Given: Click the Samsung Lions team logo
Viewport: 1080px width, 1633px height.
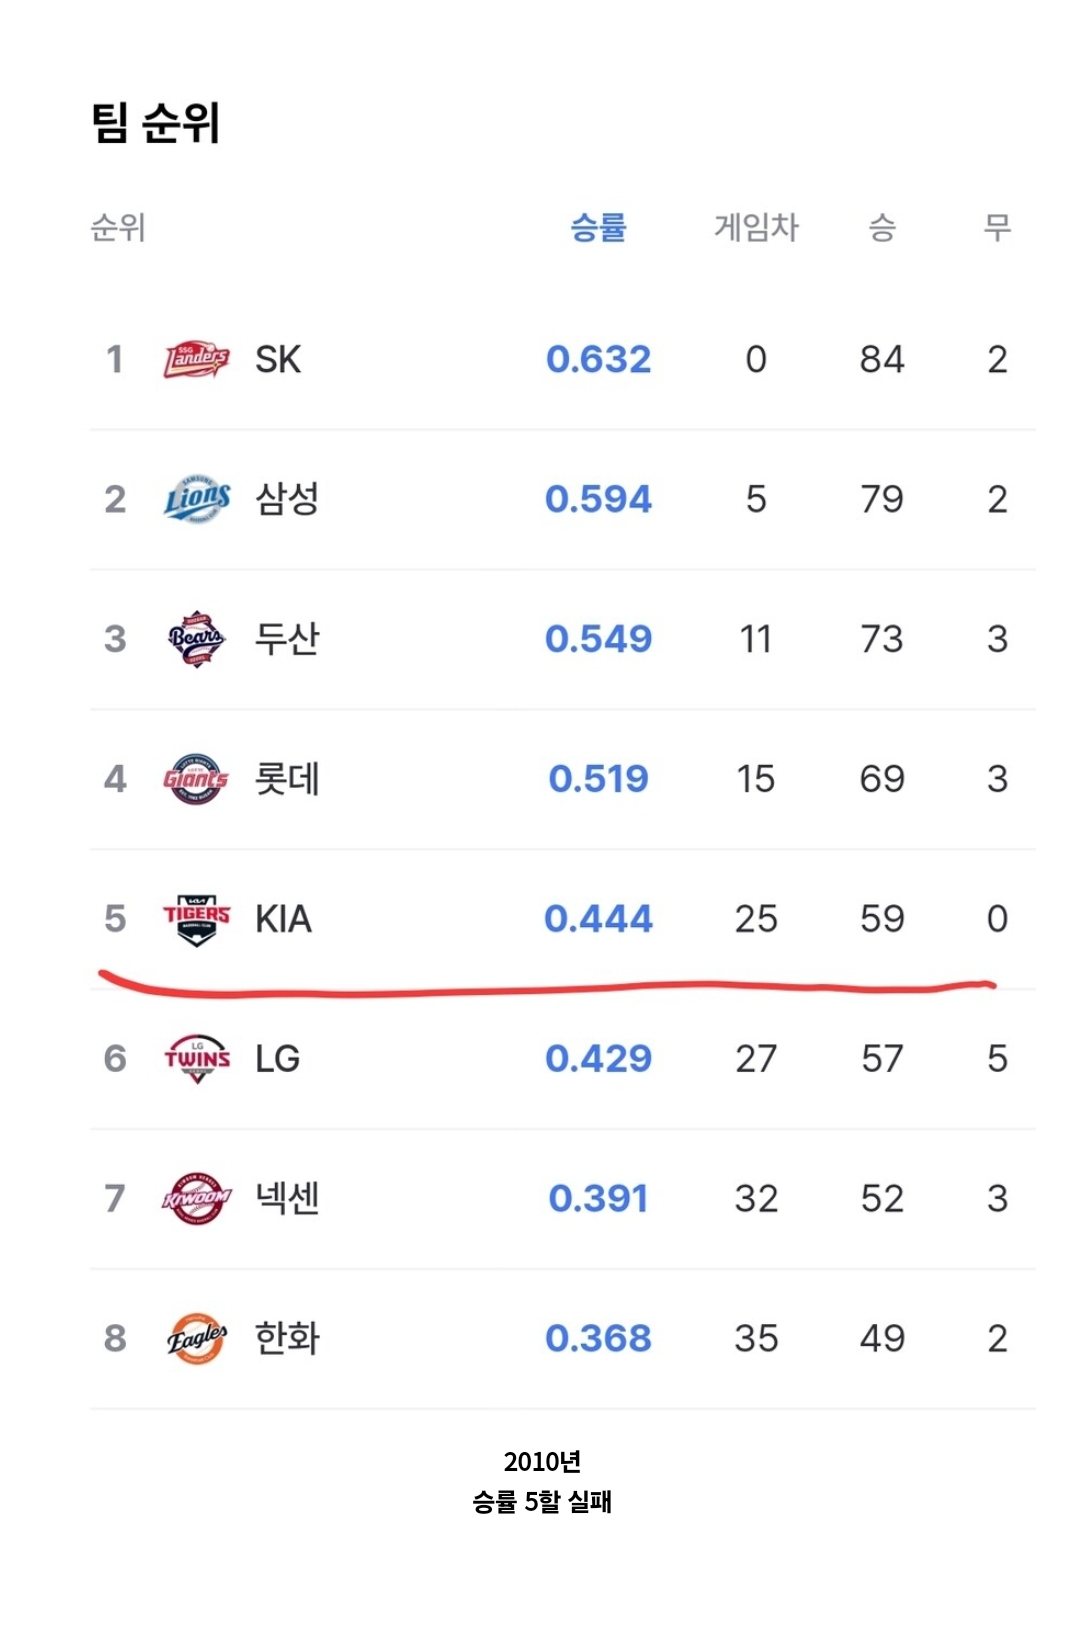Looking at the screenshot, I should (197, 499).
